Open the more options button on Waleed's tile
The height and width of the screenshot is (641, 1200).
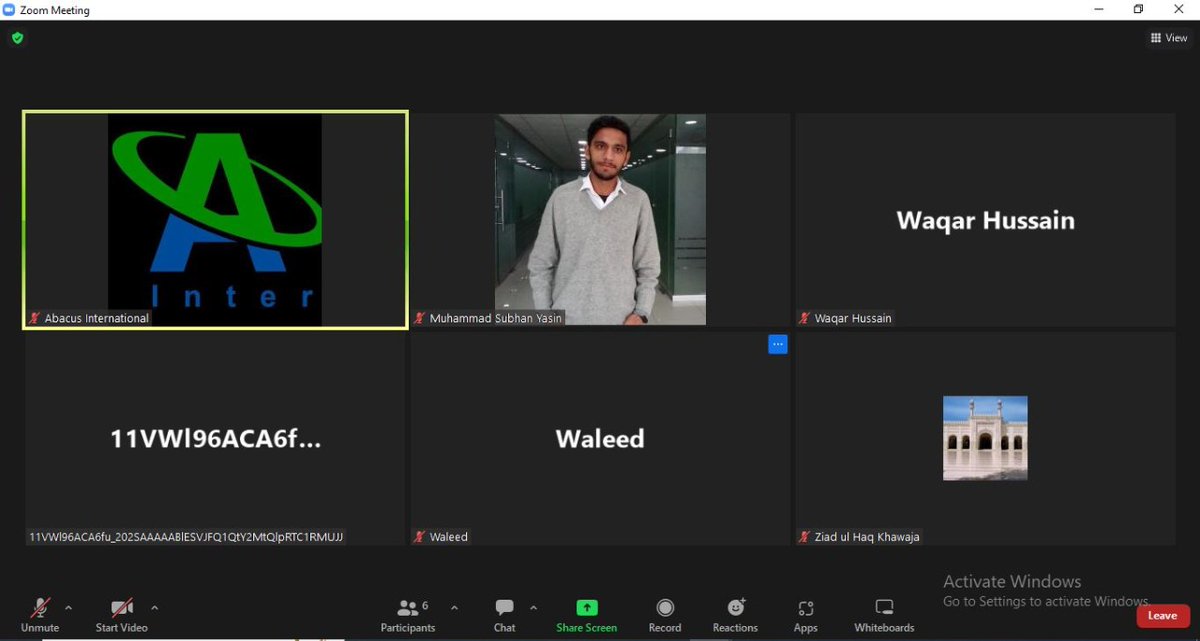pos(778,344)
